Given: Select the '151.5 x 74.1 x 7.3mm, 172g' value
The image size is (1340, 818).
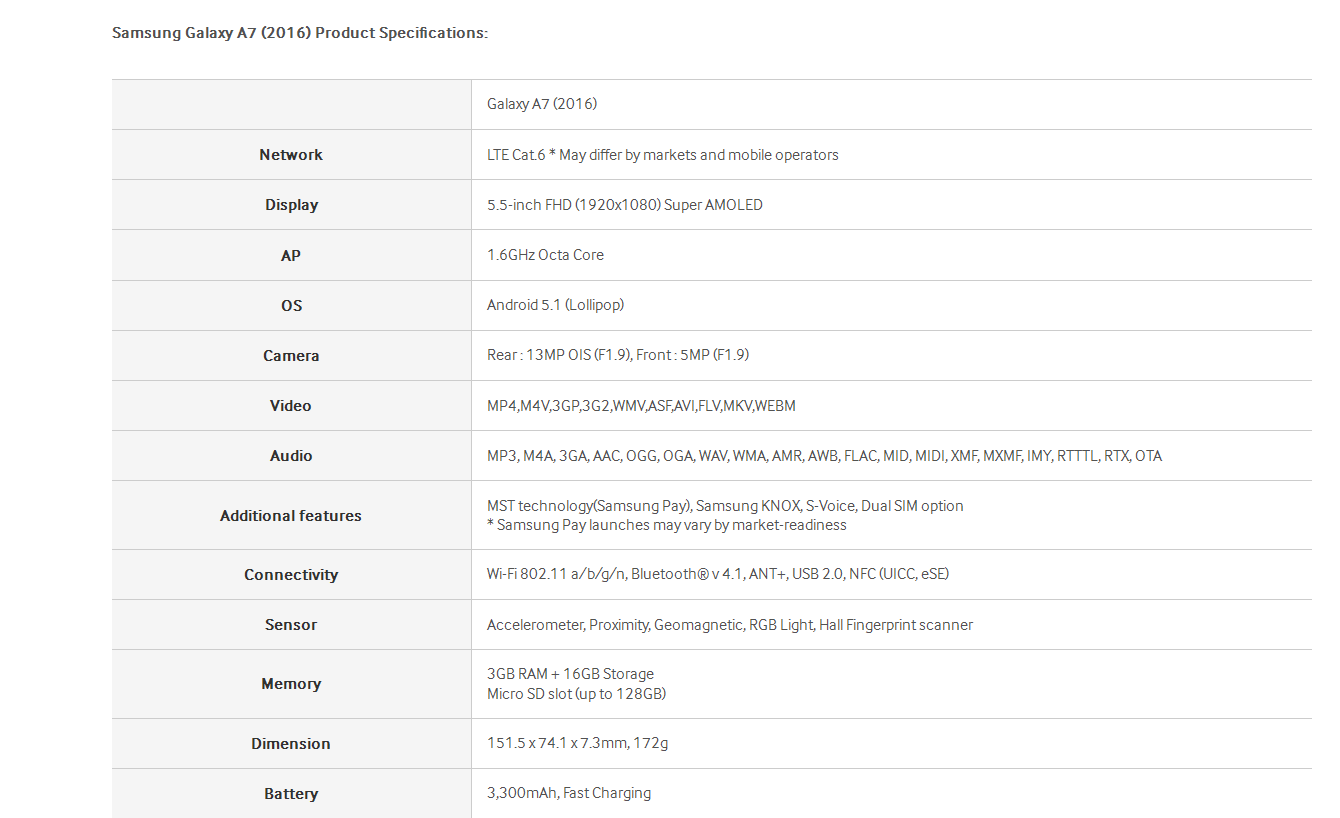Looking at the screenshot, I should tap(577, 744).
